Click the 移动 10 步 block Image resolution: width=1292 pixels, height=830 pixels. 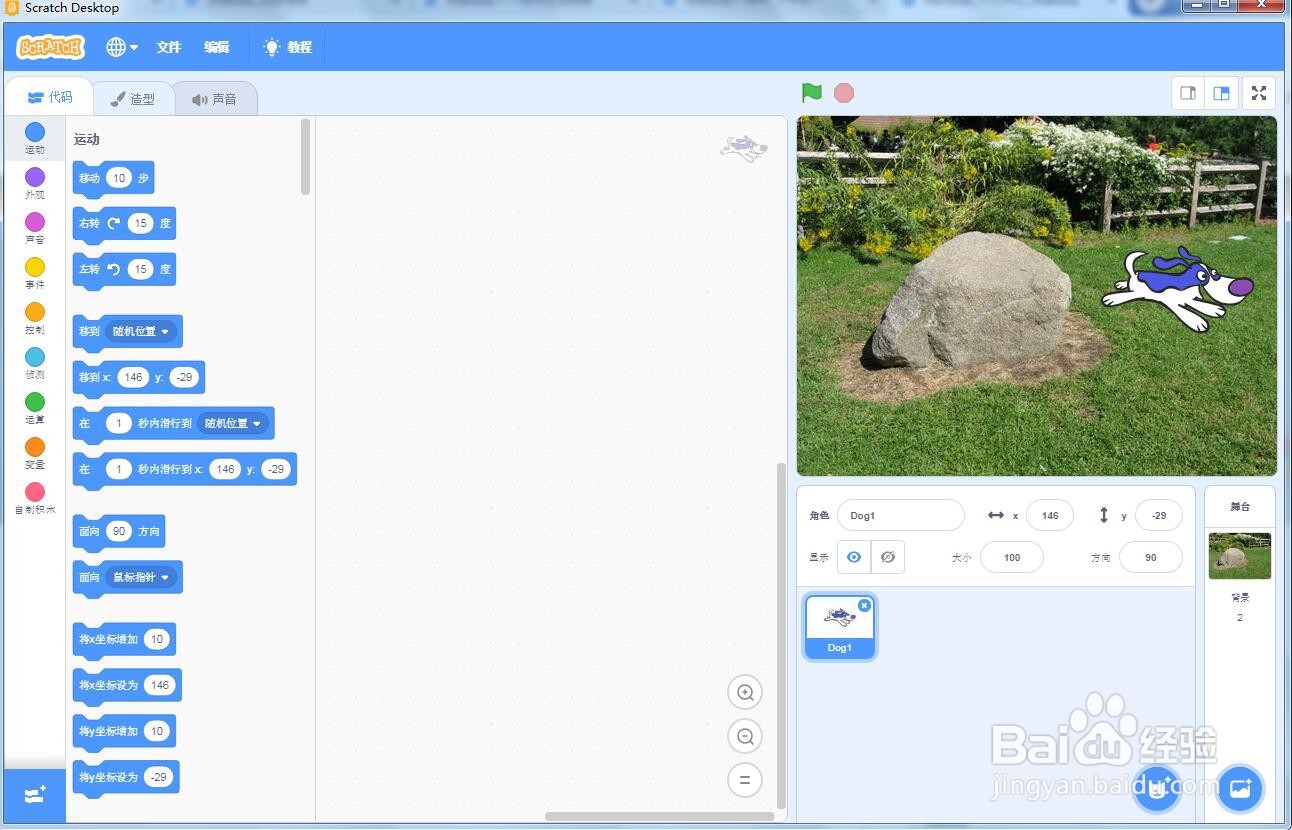point(114,178)
